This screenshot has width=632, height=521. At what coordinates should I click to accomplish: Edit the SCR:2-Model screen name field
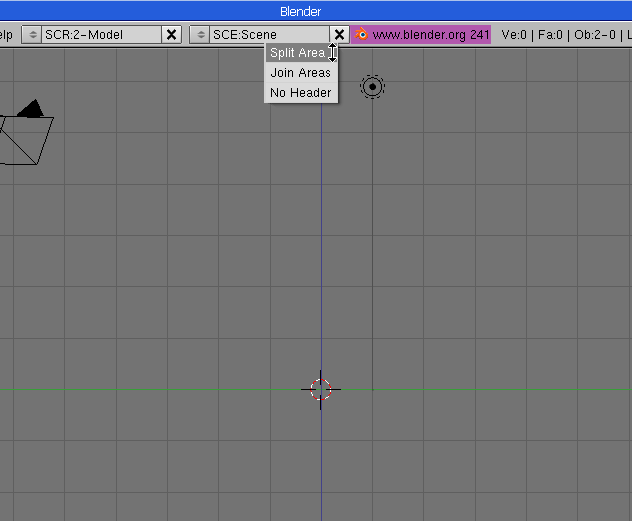[x=101, y=35]
